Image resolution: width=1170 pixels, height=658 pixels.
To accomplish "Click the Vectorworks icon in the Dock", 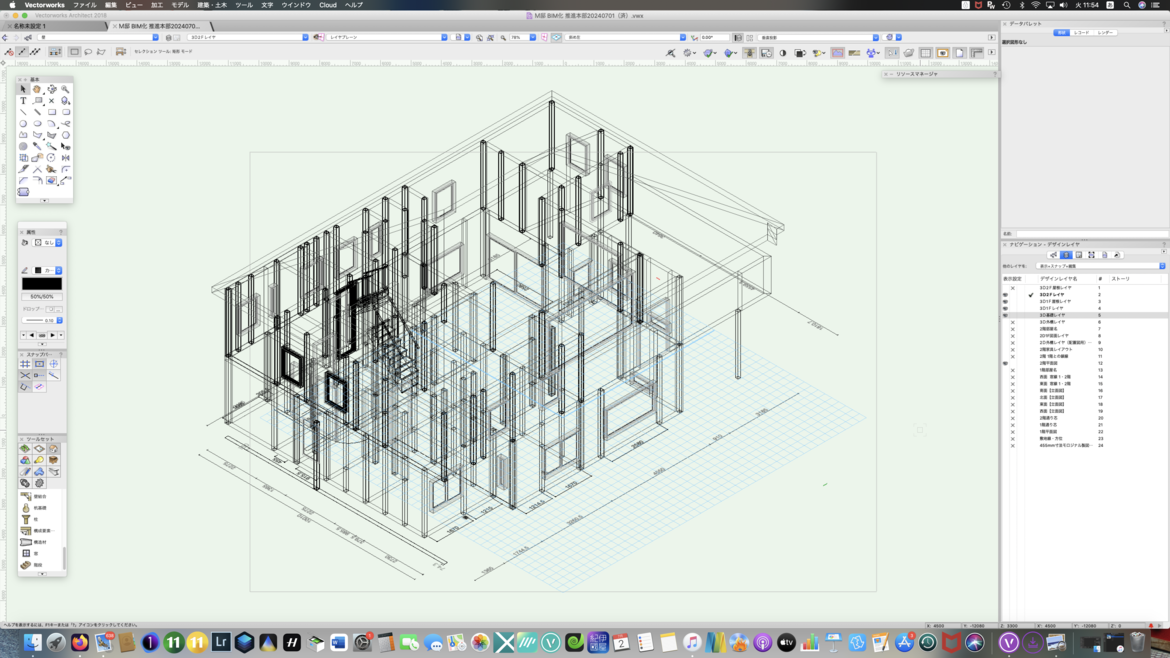I will pyautogui.click(x=1008, y=643).
